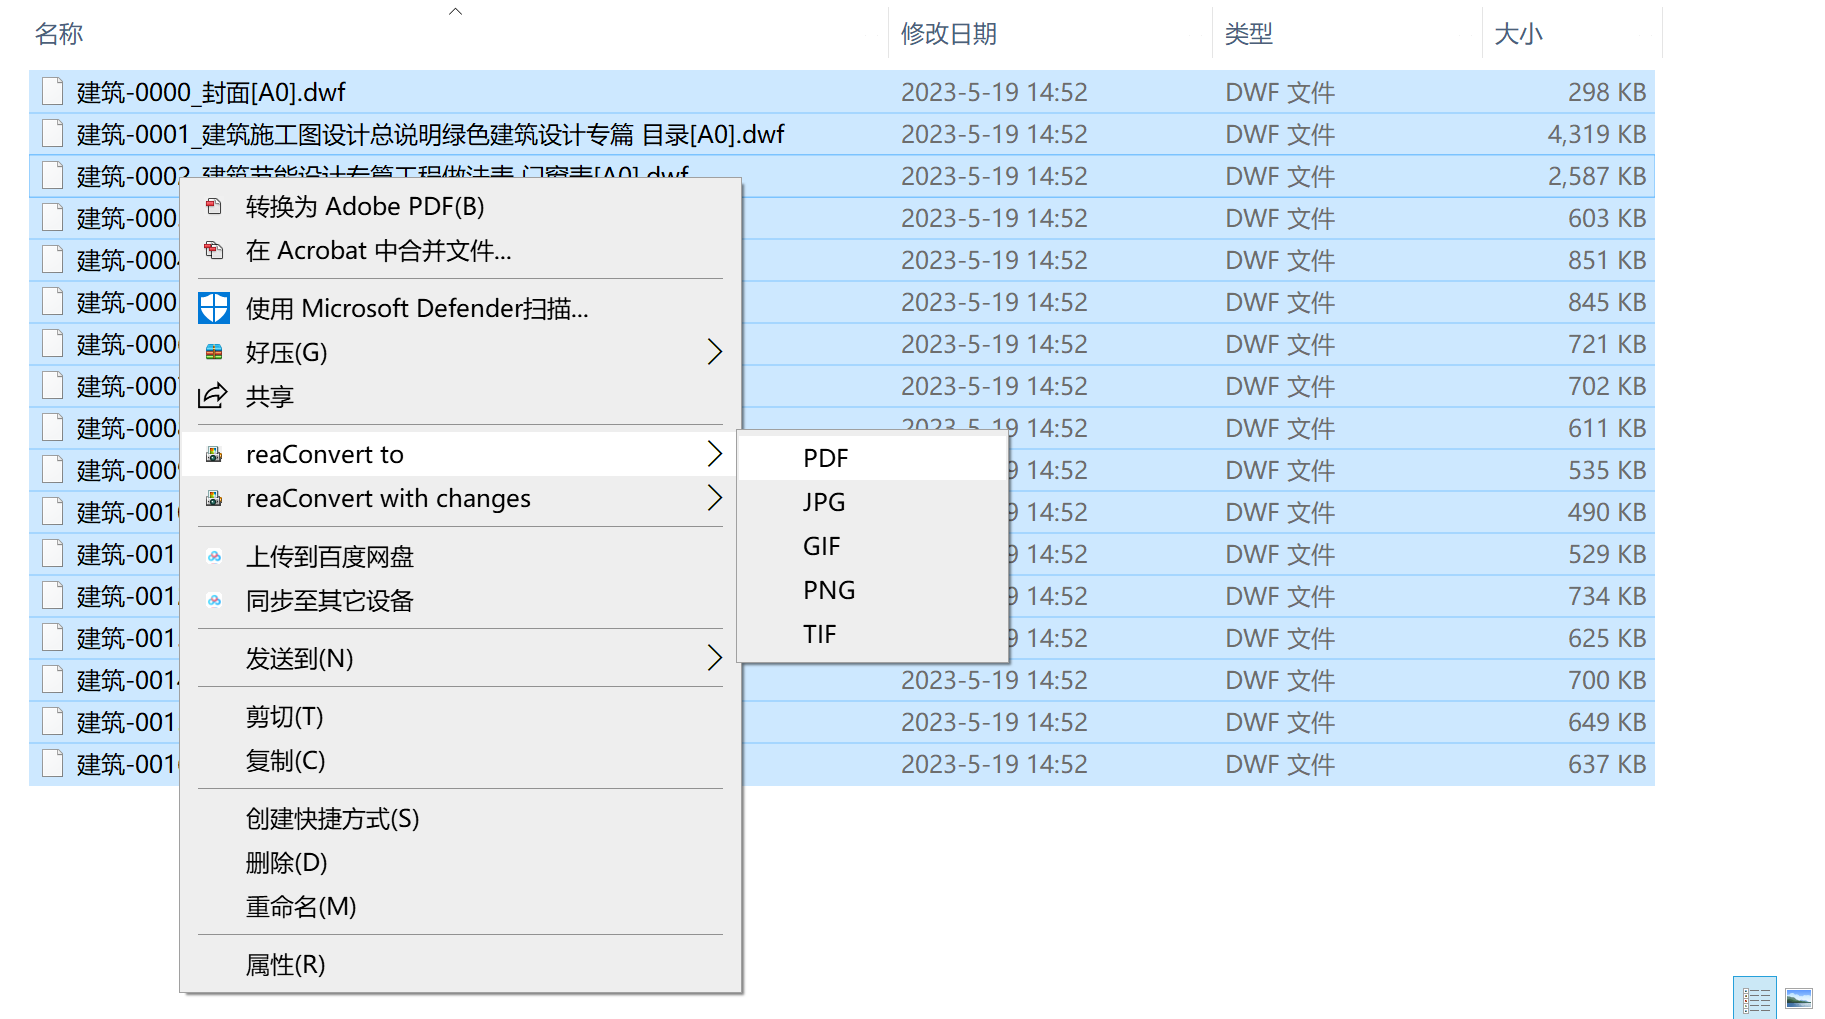Keep details view mode selected
The image size is (1825, 1019).
pyautogui.click(x=1754, y=996)
